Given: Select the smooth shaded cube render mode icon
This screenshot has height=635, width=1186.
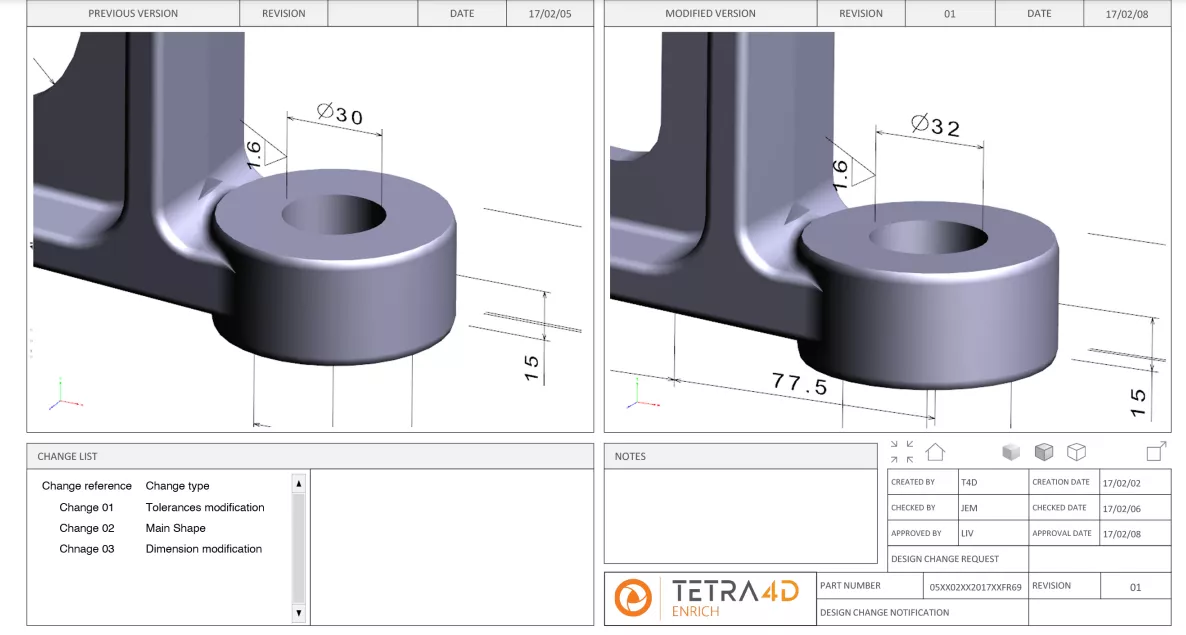Looking at the screenshot, I should pos(1011,452).
